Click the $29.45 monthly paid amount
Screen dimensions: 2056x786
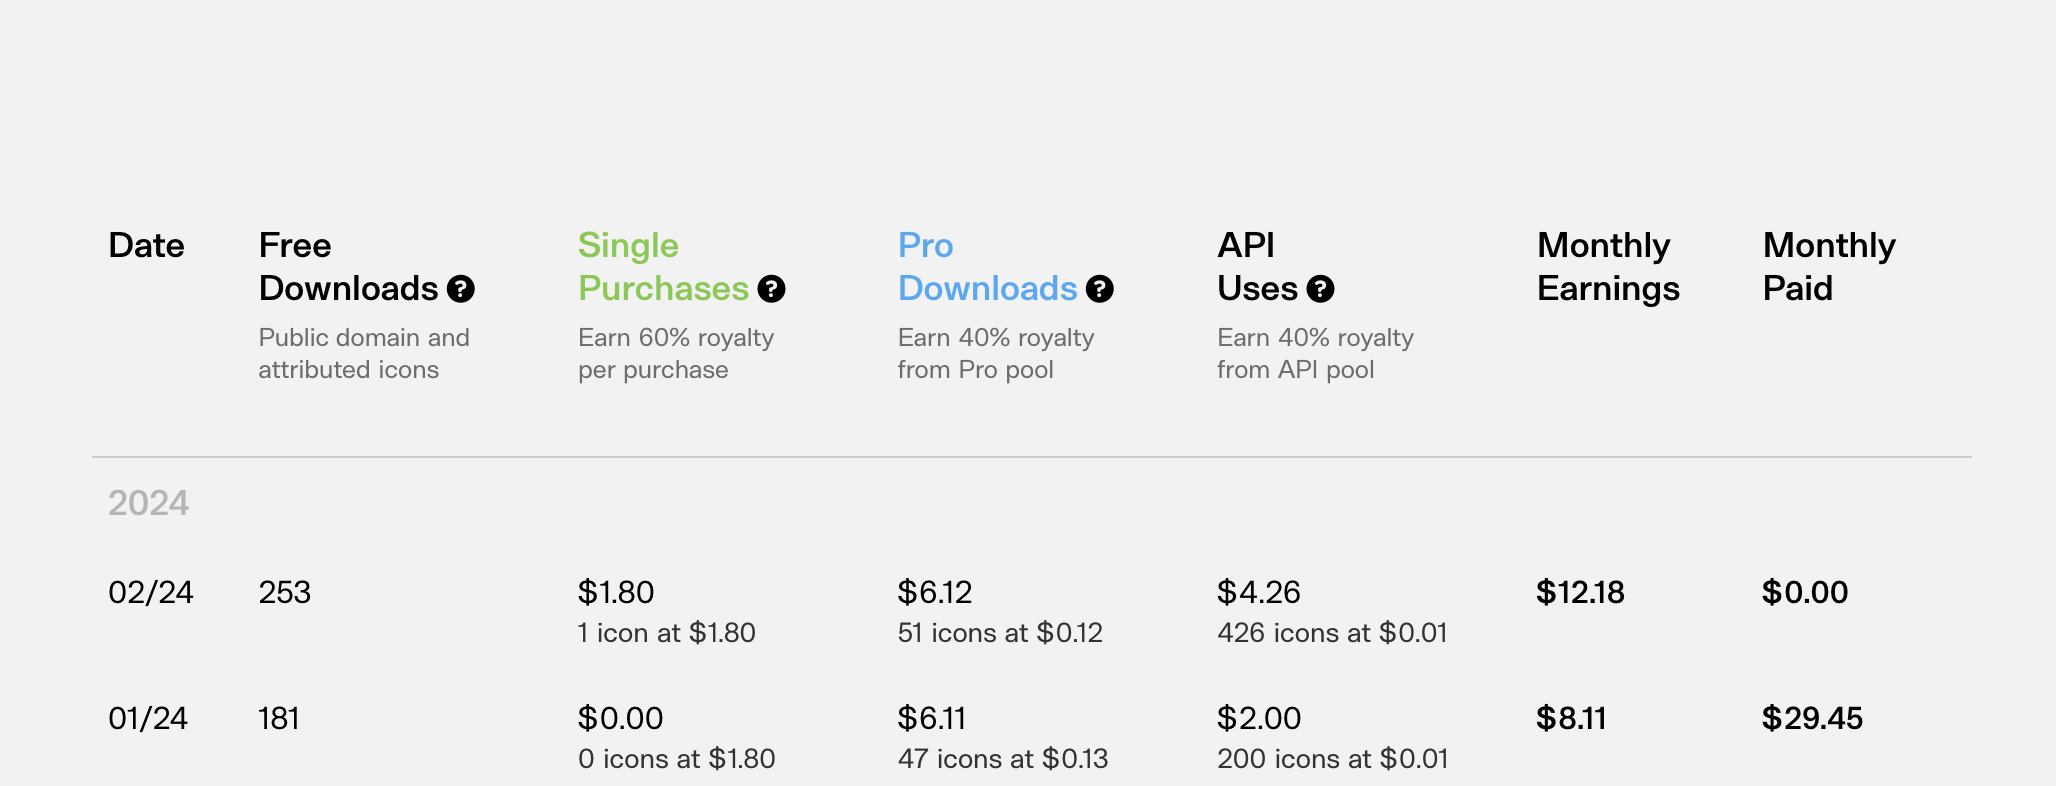coord(1812,718)
